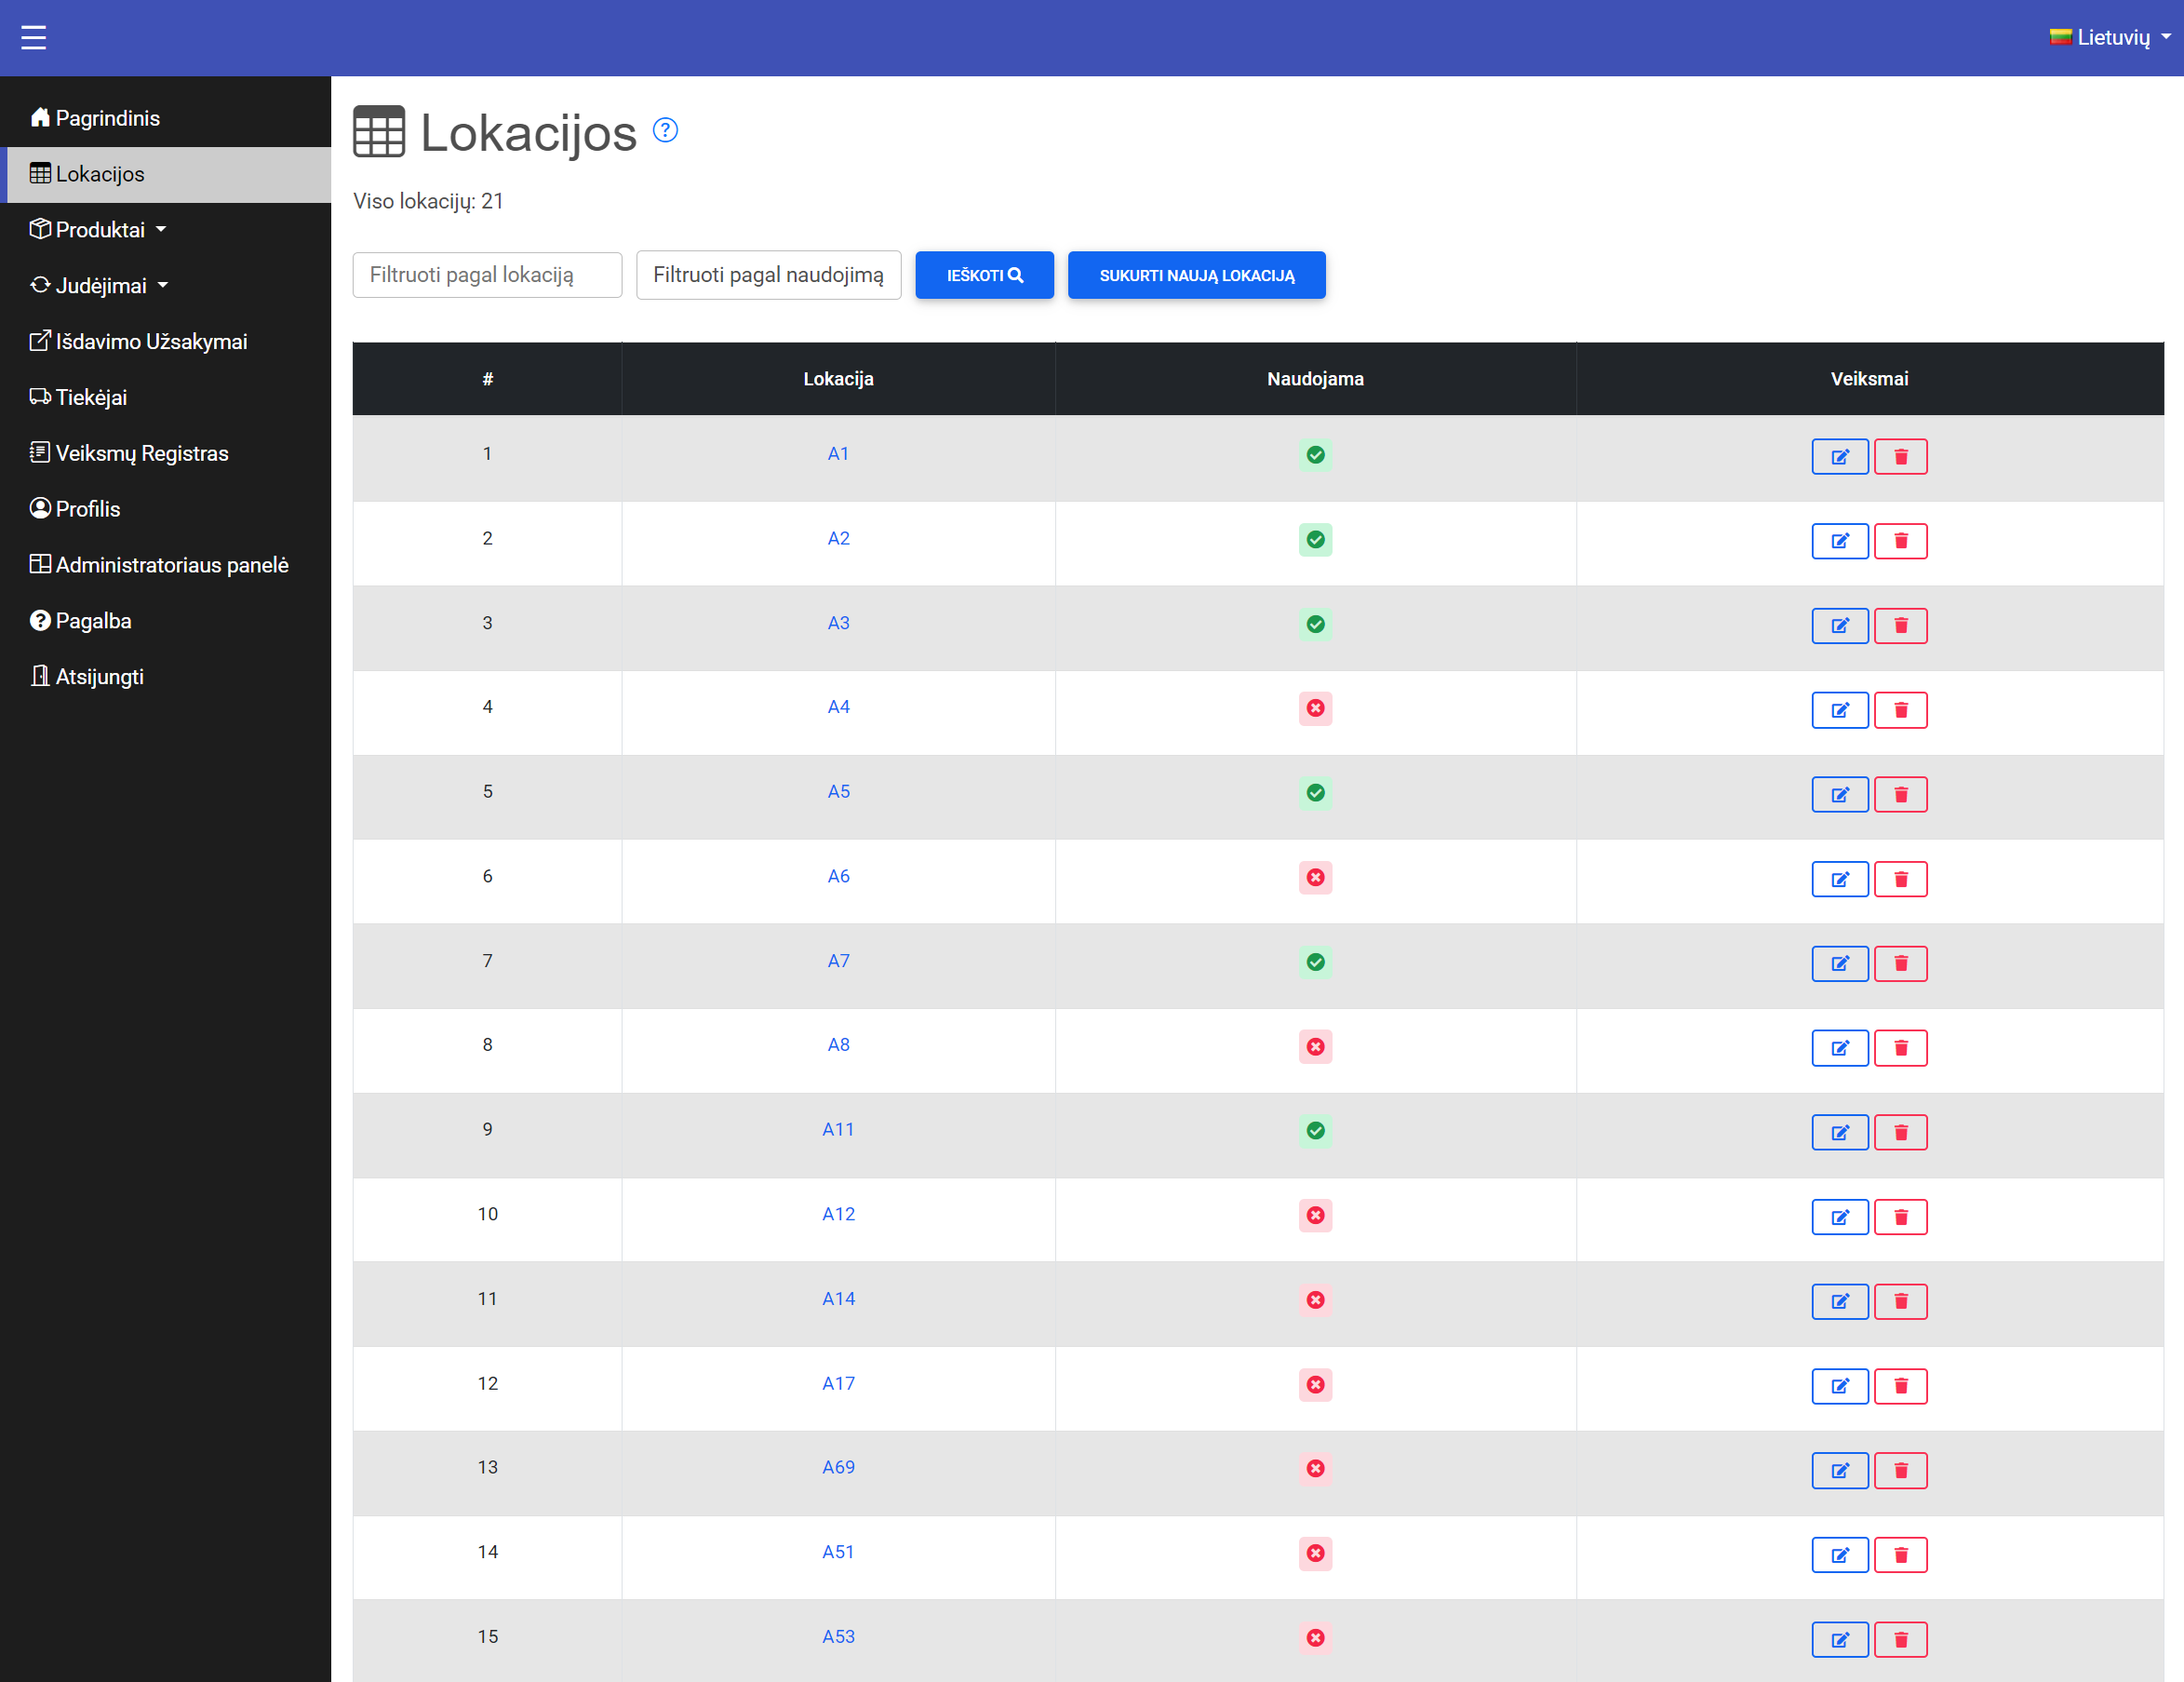This screenshot has height=1682, width=2184.
Task: Click the red unused status icon for A6
Action: point(1315,877)
